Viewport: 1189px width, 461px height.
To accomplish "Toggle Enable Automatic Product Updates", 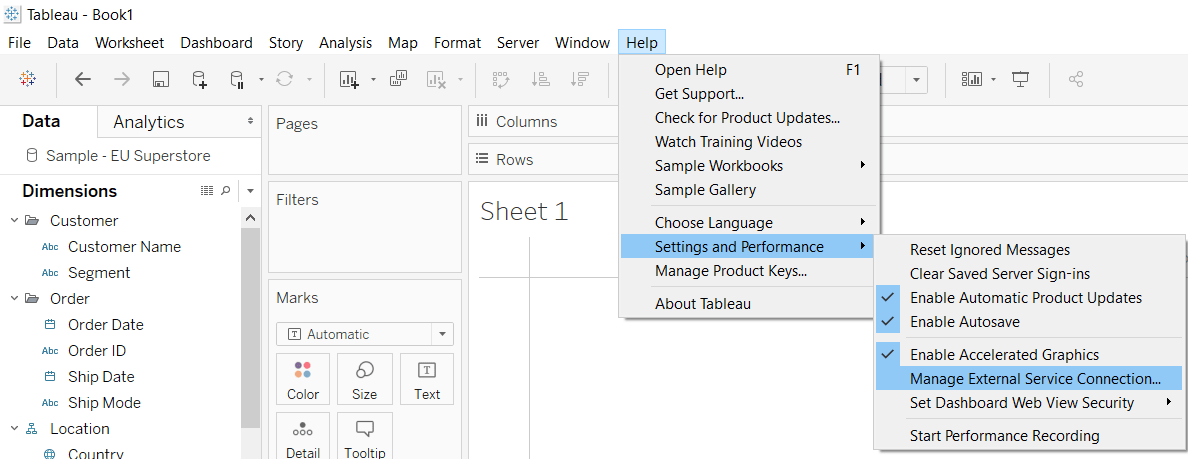I will coord(1028,298).
